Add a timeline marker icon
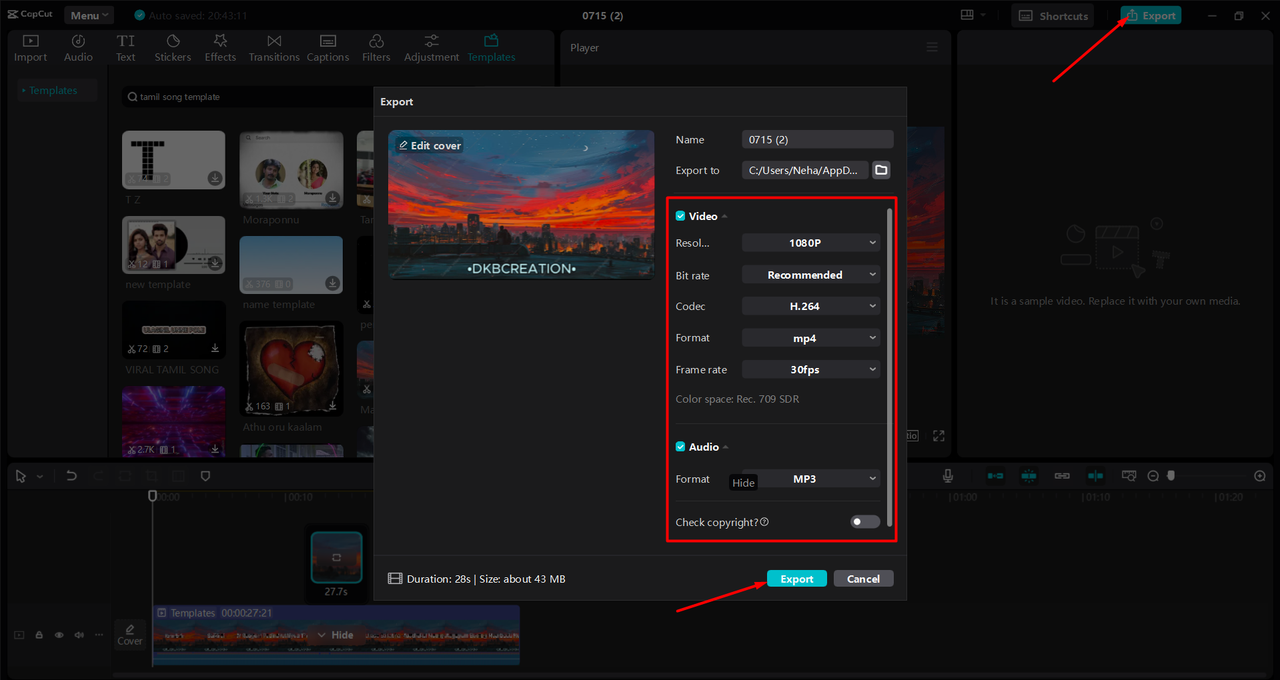Image resolution: width=1280 pixels, height=680 pixels. pyautogui.click(x=205, y=476)
